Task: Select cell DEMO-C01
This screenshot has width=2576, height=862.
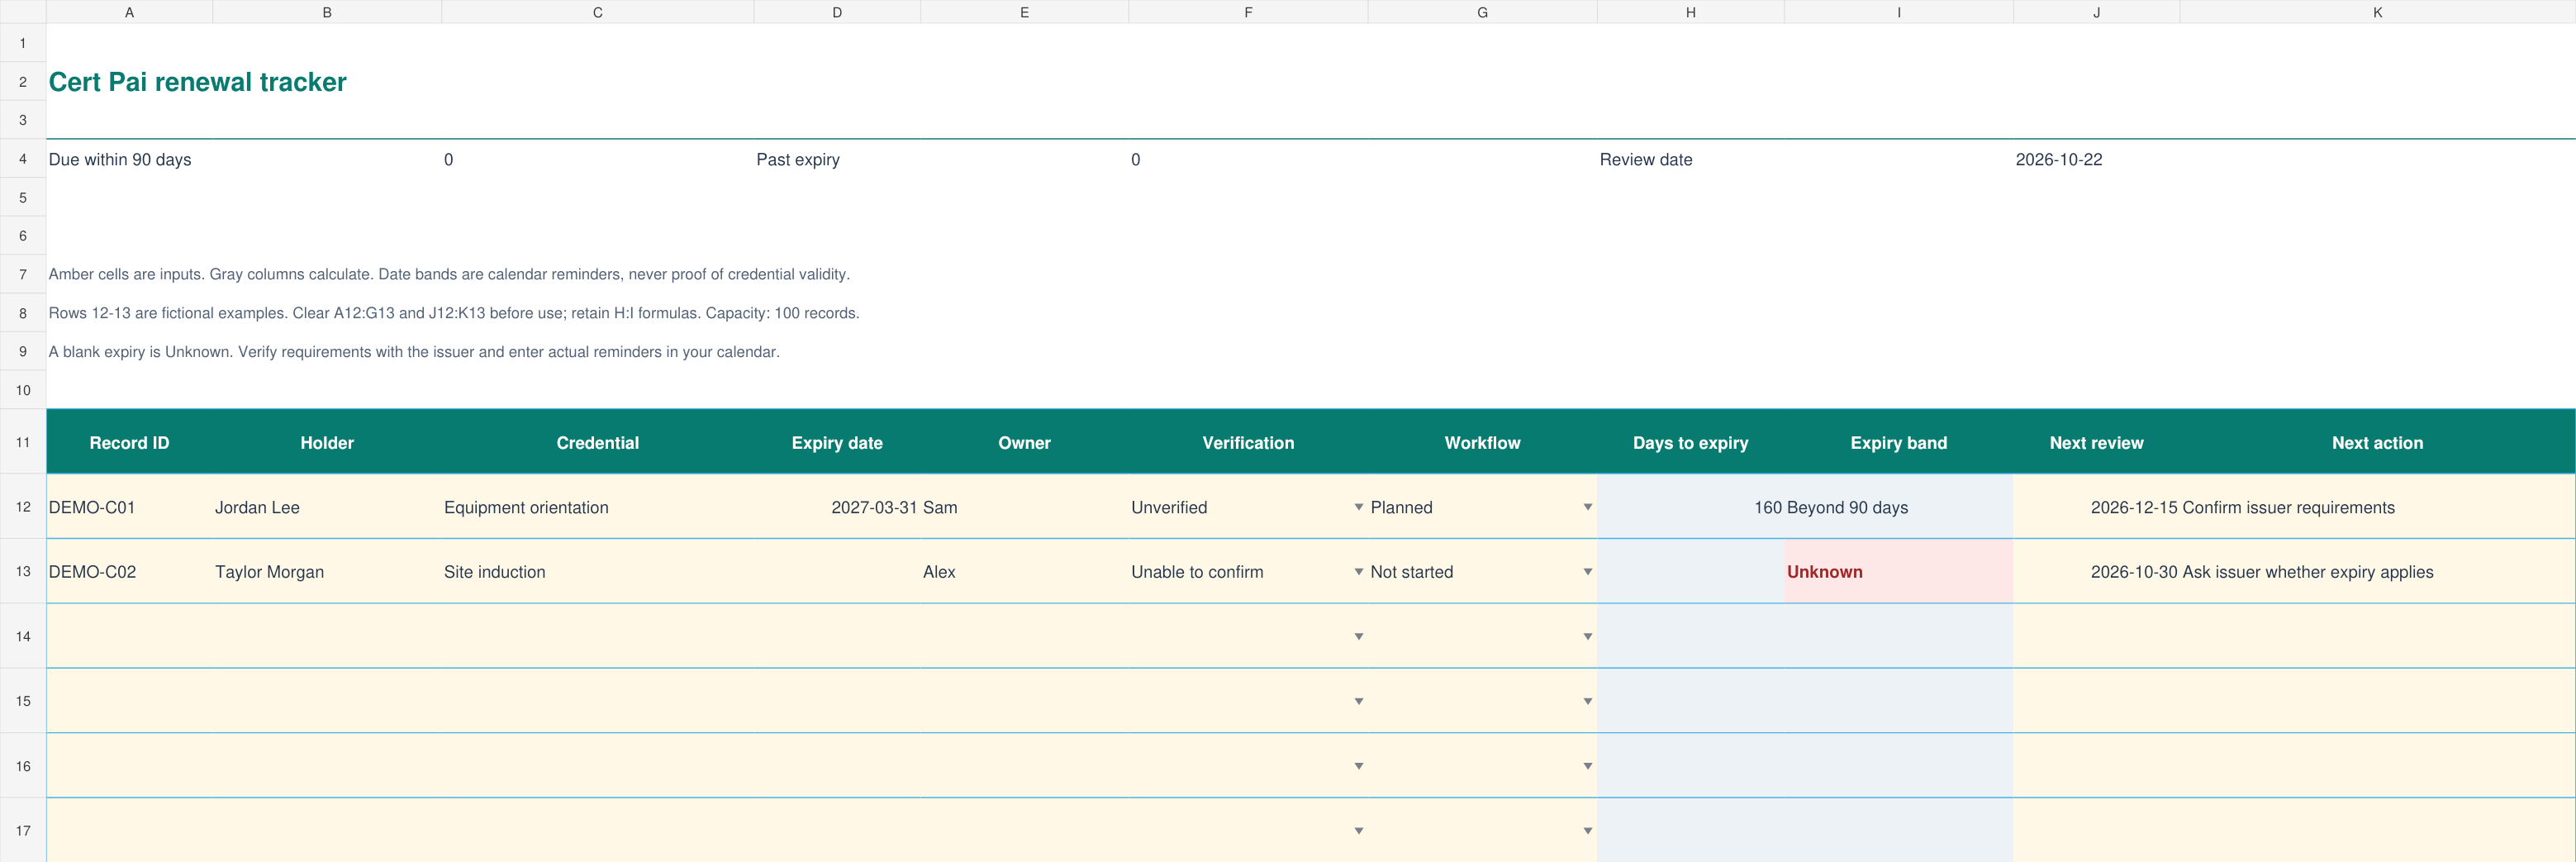Action: [129, 507]
